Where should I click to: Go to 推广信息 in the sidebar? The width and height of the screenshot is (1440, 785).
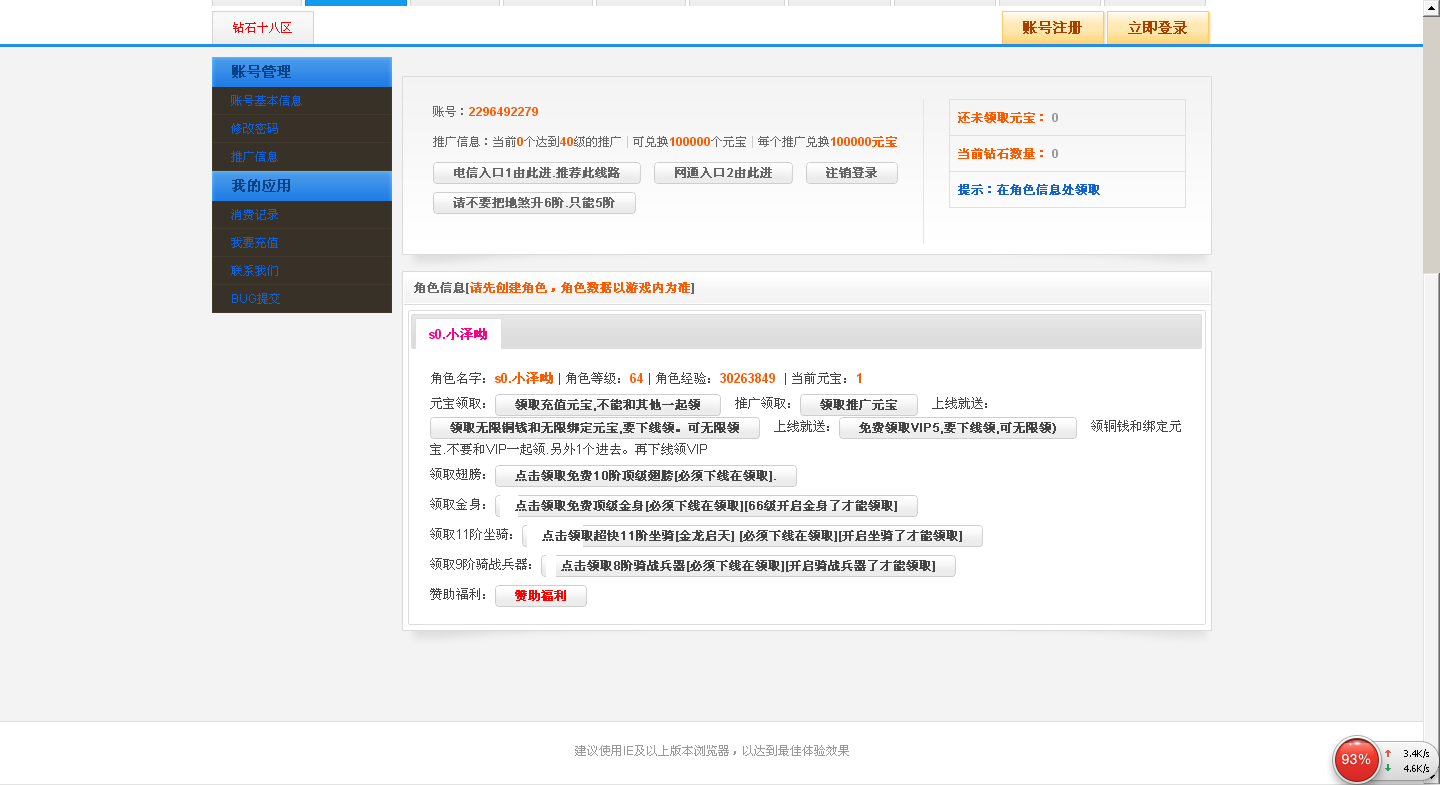coord(254,157)
